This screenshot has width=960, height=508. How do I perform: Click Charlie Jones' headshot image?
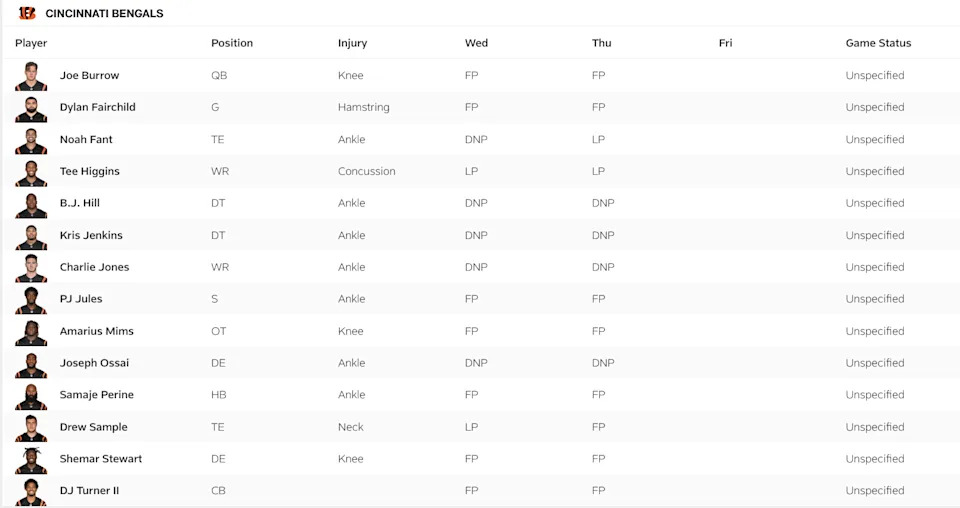point(31,268)
